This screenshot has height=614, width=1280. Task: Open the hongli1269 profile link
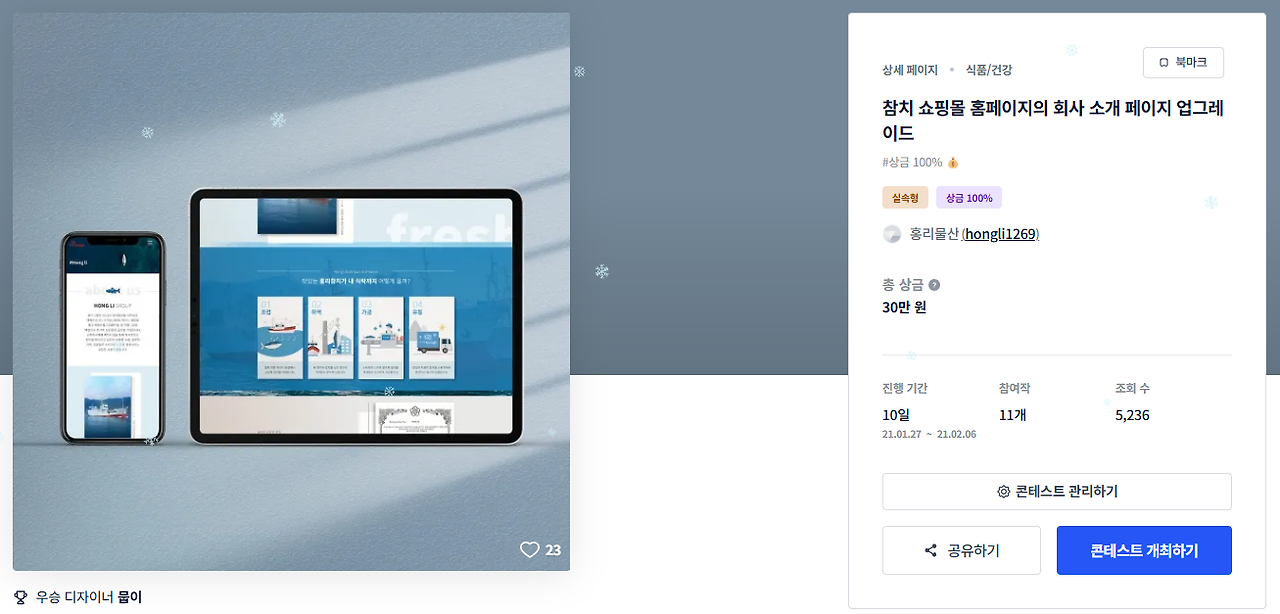click(x=1000, y=234)
